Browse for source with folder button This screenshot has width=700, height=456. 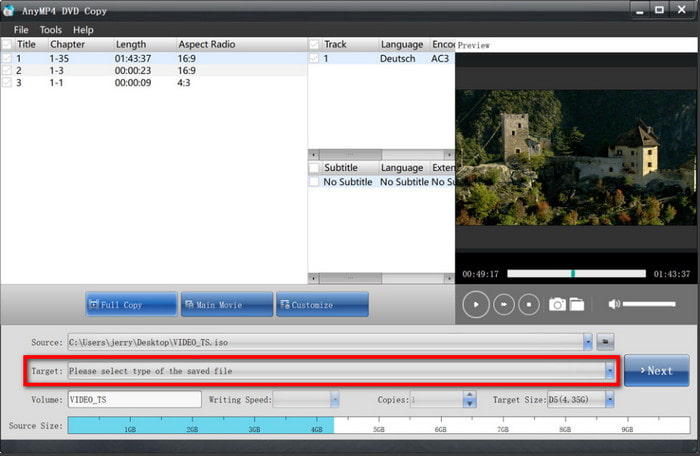605,342
